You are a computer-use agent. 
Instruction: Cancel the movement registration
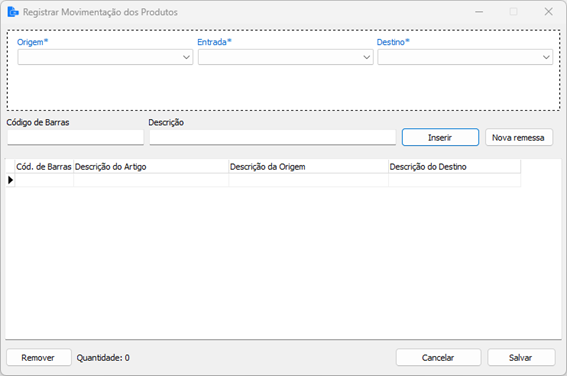tap(438, 358)
